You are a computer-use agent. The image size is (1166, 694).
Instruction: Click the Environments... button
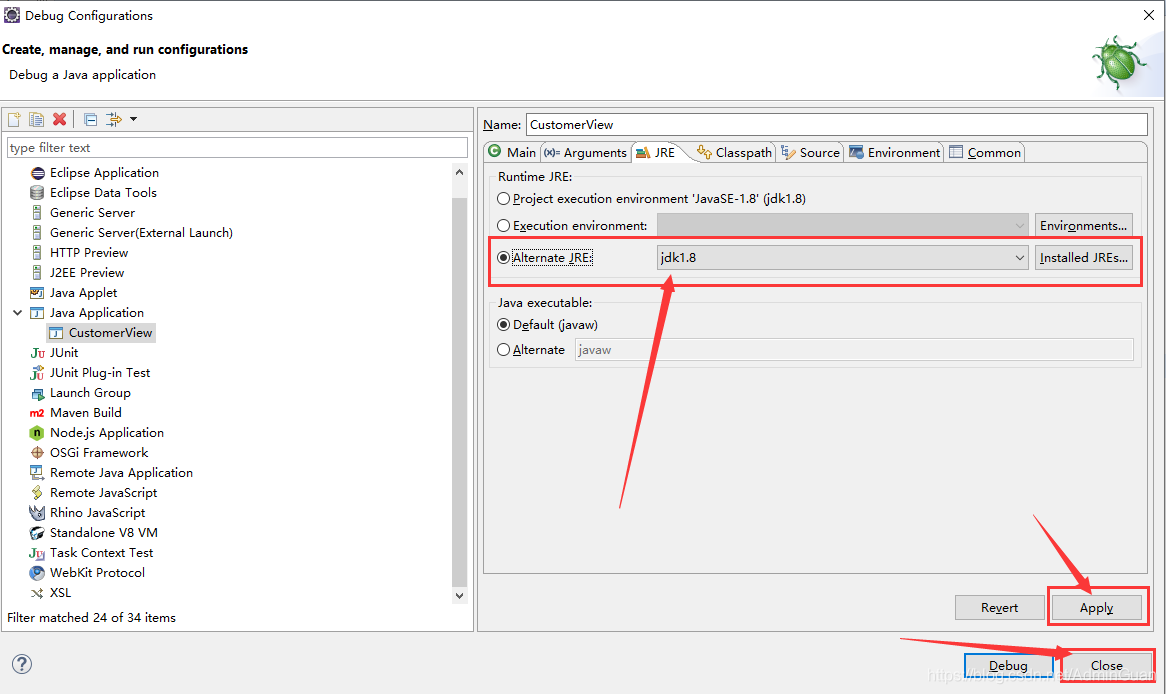point(1083,225)
